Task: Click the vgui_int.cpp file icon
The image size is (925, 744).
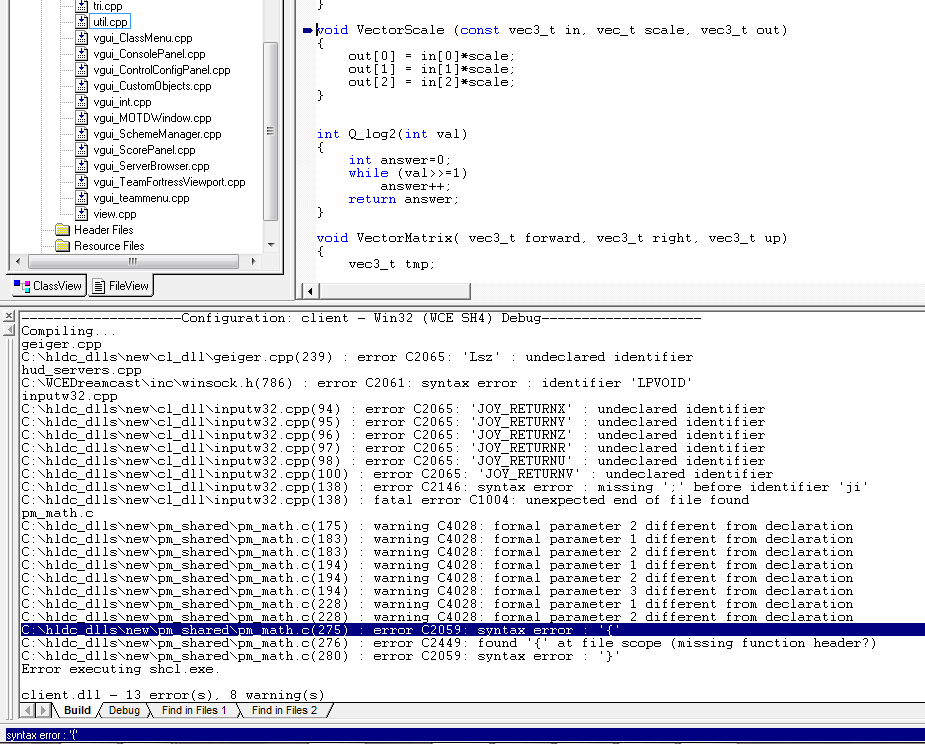Action: point(82,102)
